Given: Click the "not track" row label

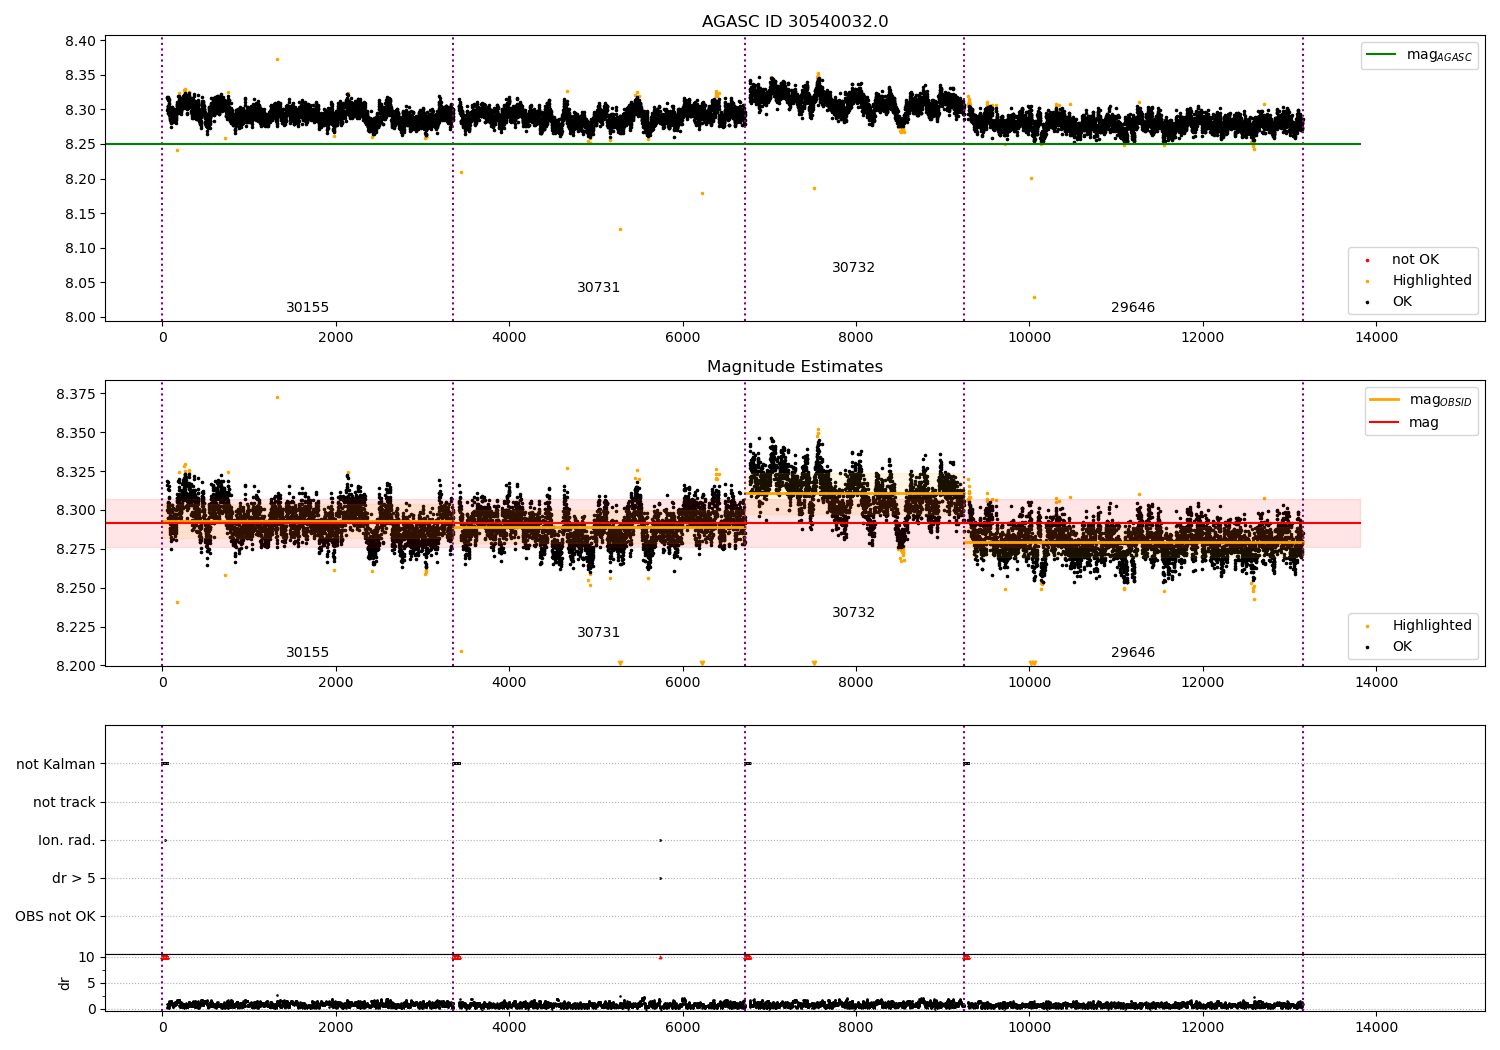Looking at the screenshot, I should (64, 802).
